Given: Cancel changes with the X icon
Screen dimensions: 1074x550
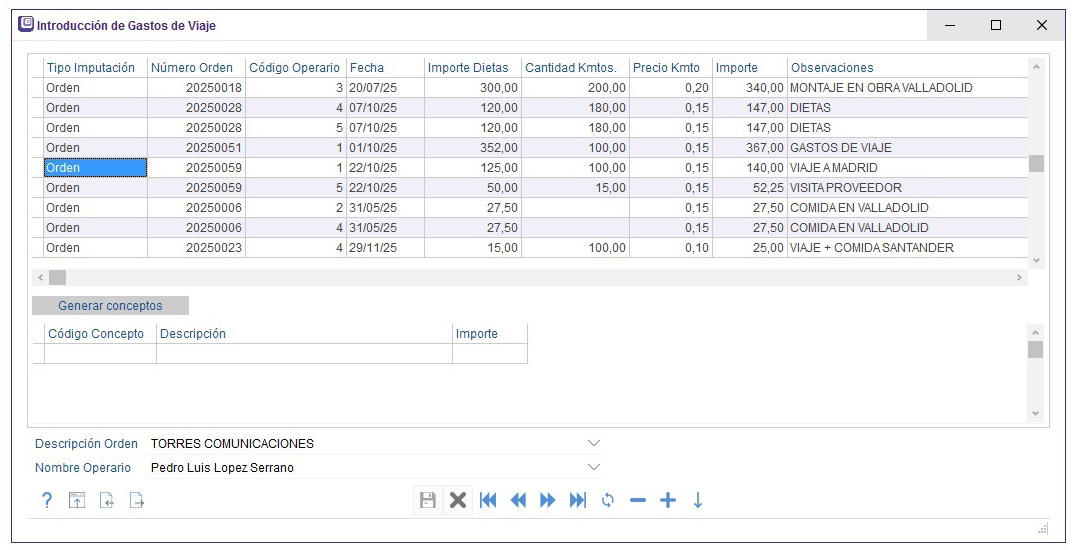Looking at the screenshot, I should click(458, 501).
